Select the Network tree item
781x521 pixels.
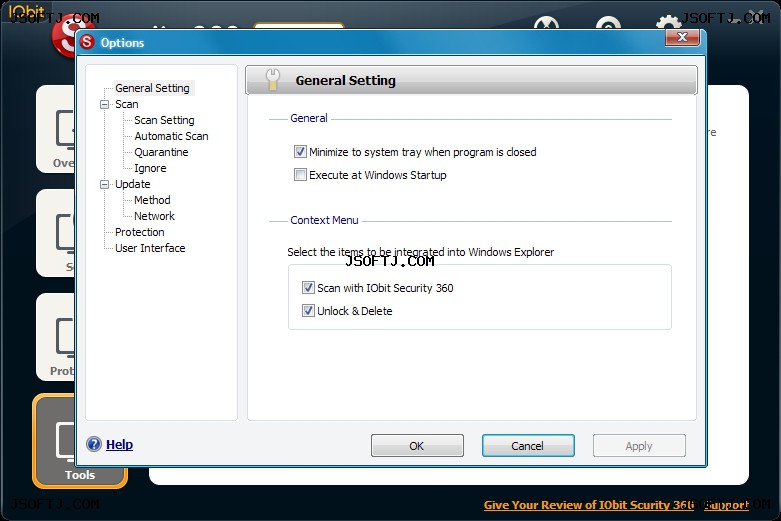click(x=154, y=216)
